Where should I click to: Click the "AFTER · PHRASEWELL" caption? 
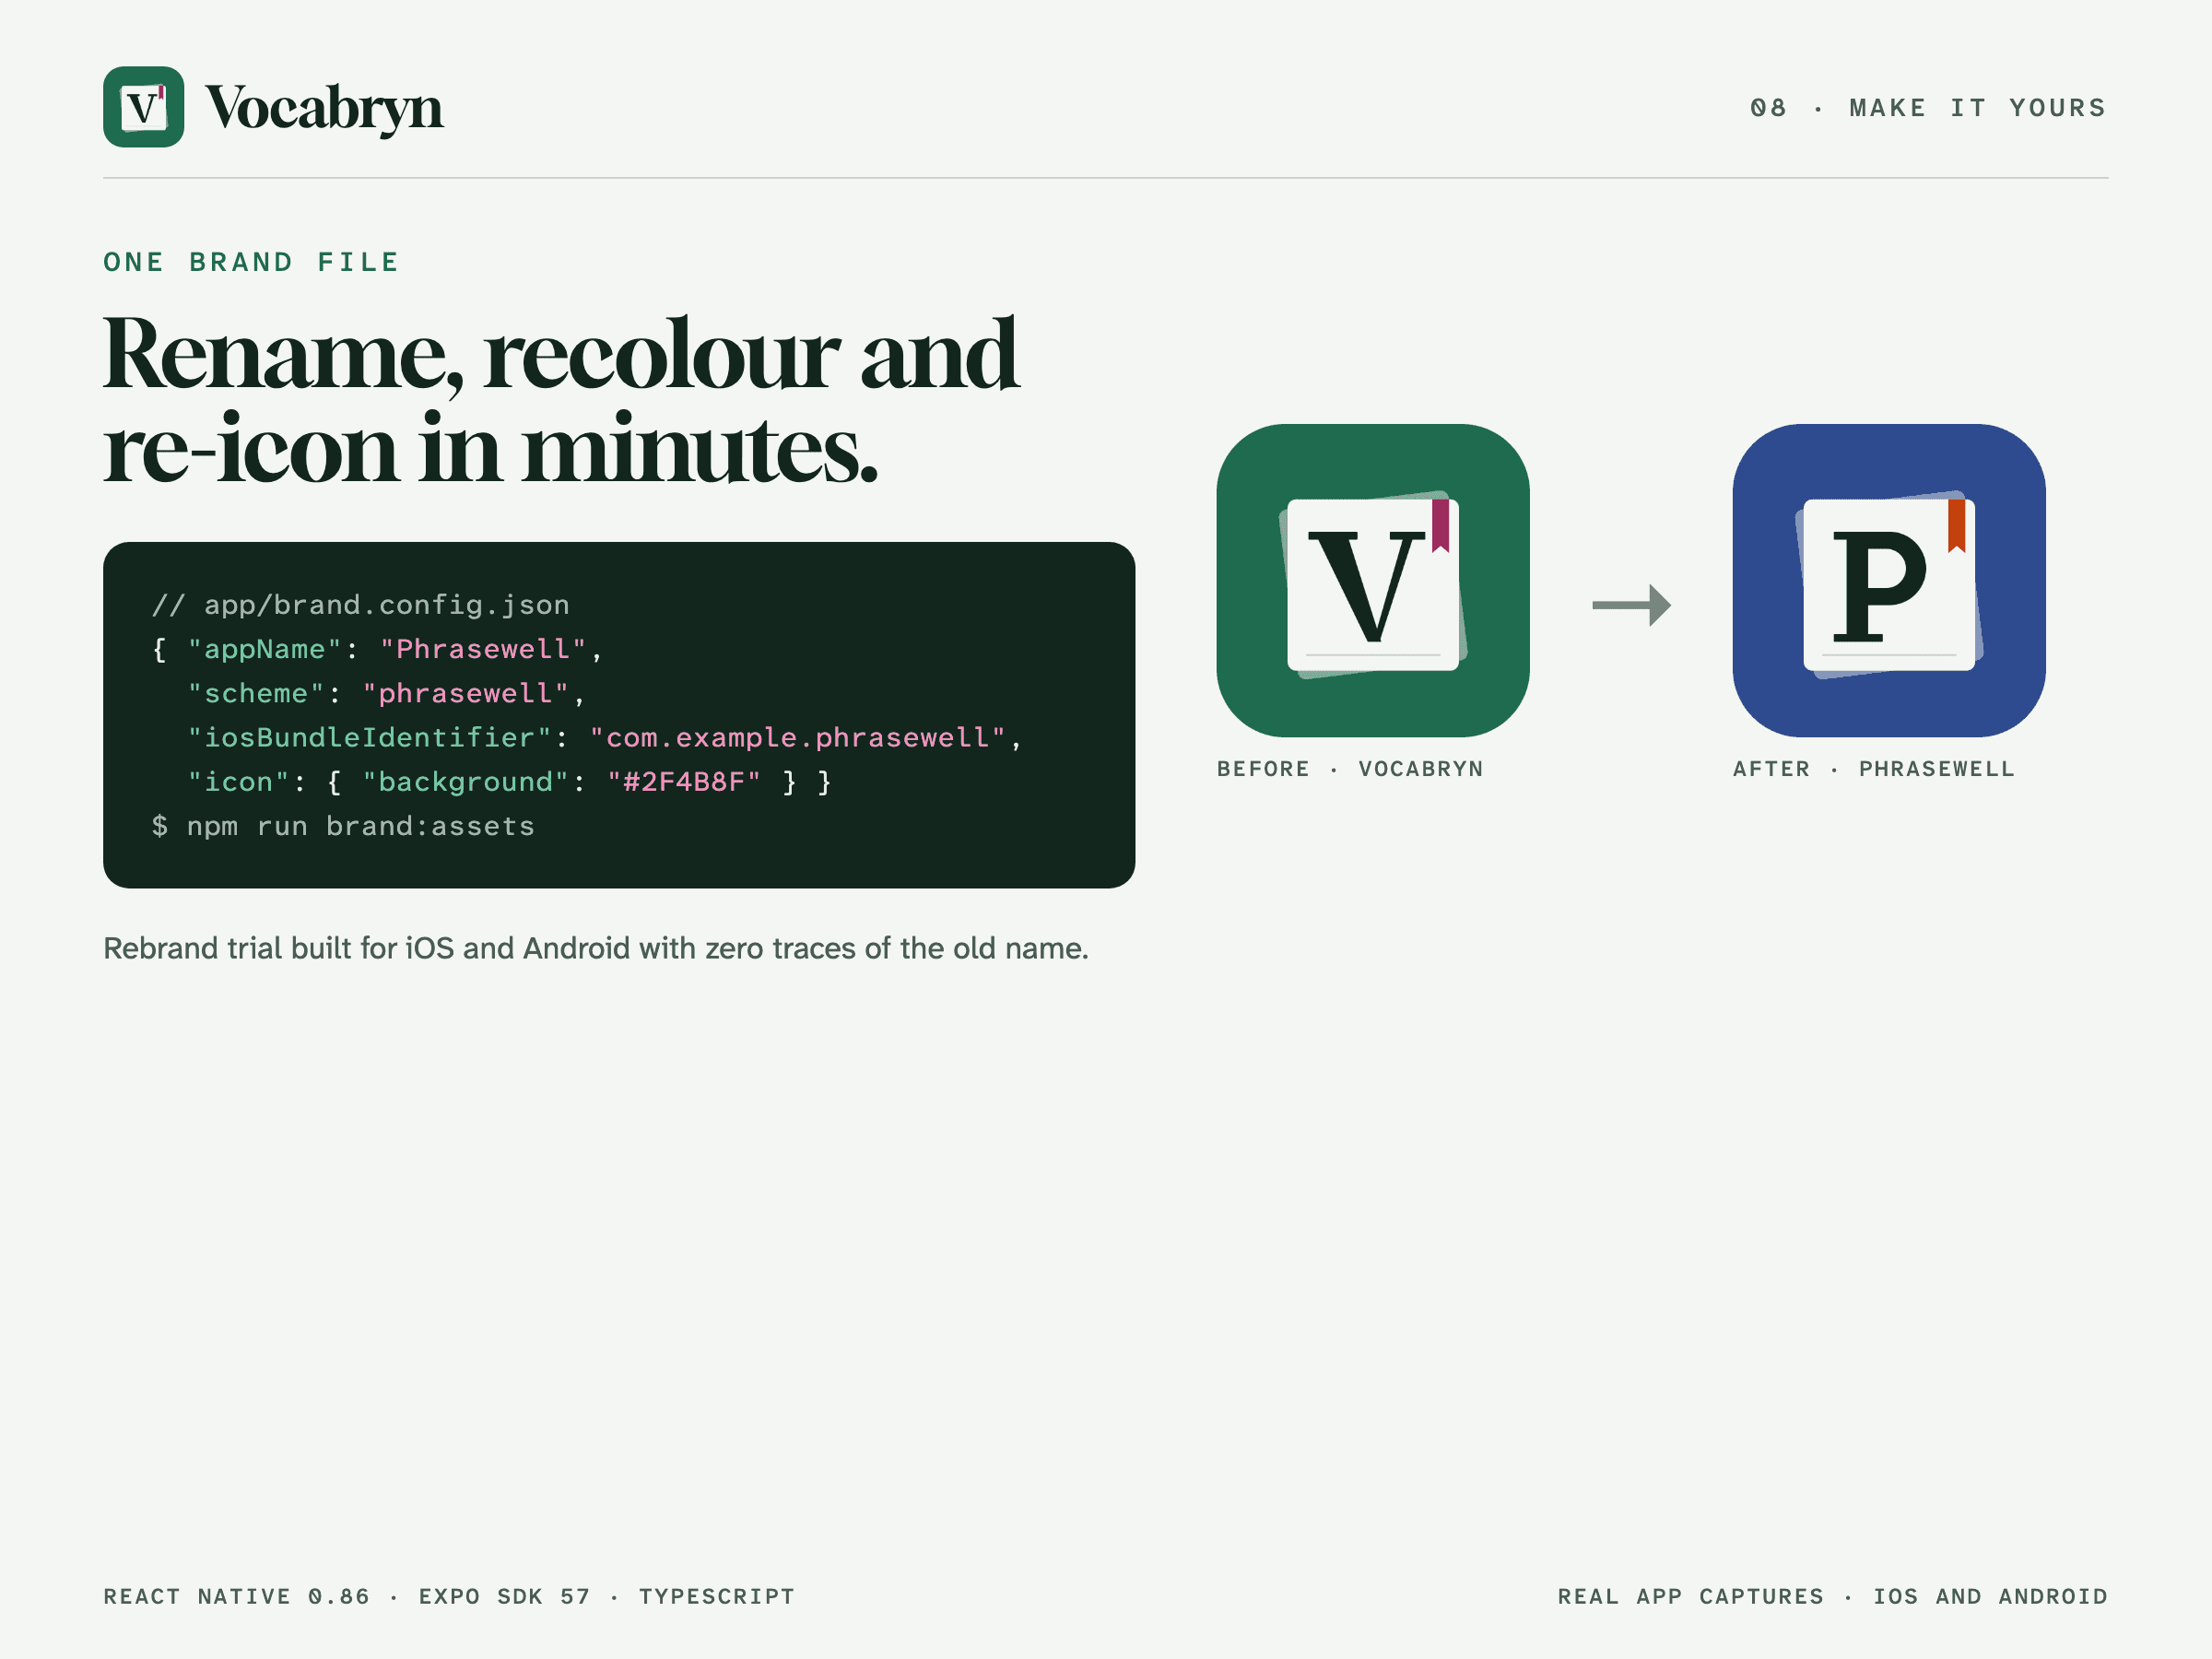(x=1874, y=769)
